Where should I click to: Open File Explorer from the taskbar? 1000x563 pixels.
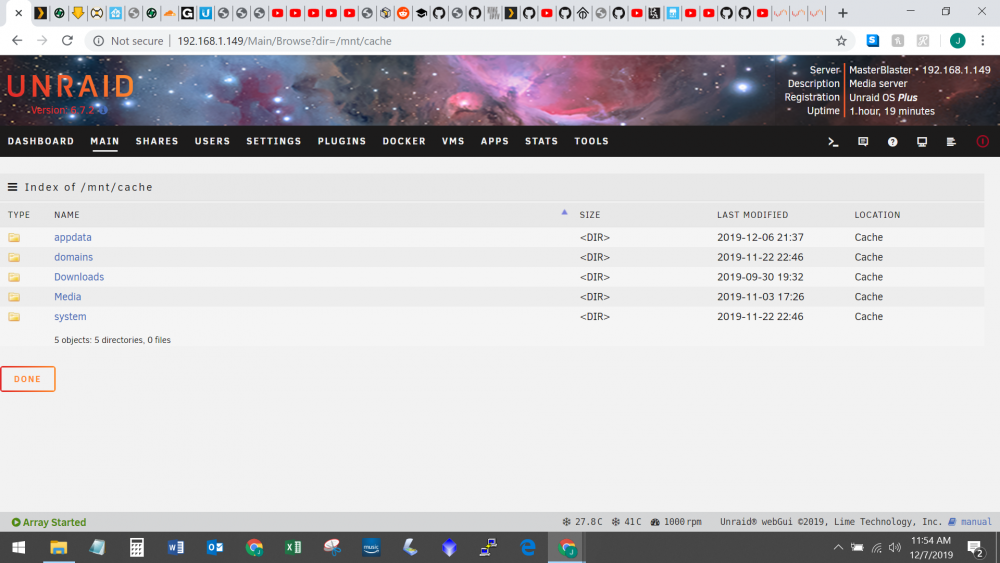pyautogui.click(x=59, y=547)
